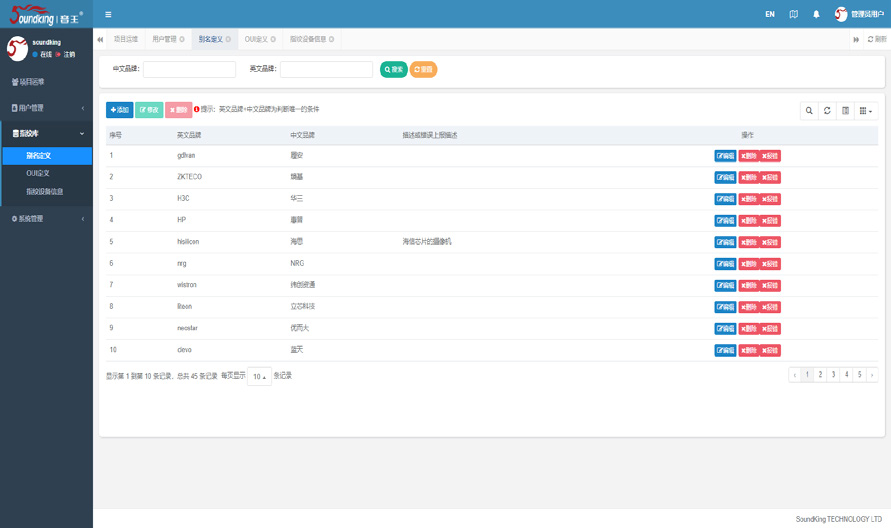Open the columns grid dropdown

866,111
